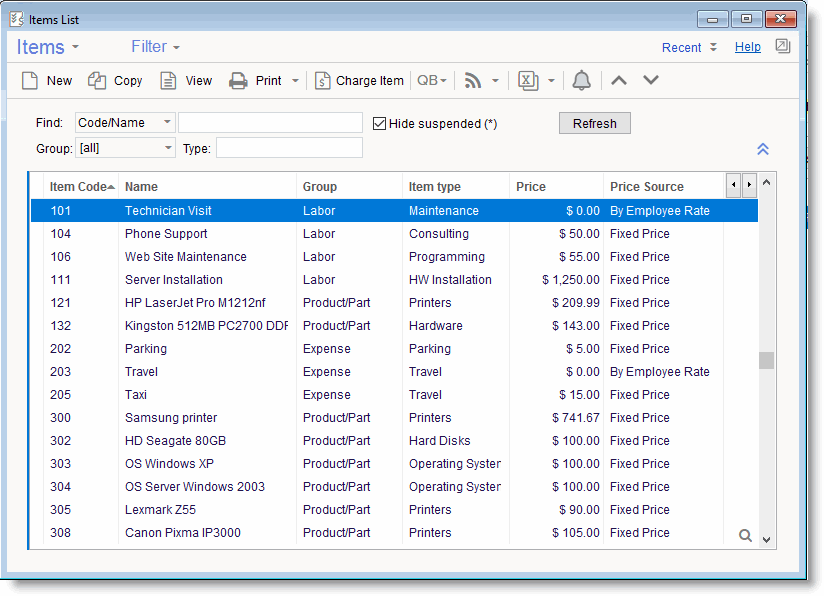Screen dimensions: 824x596
Task: Click the View item icon
Action: (168, 81)
